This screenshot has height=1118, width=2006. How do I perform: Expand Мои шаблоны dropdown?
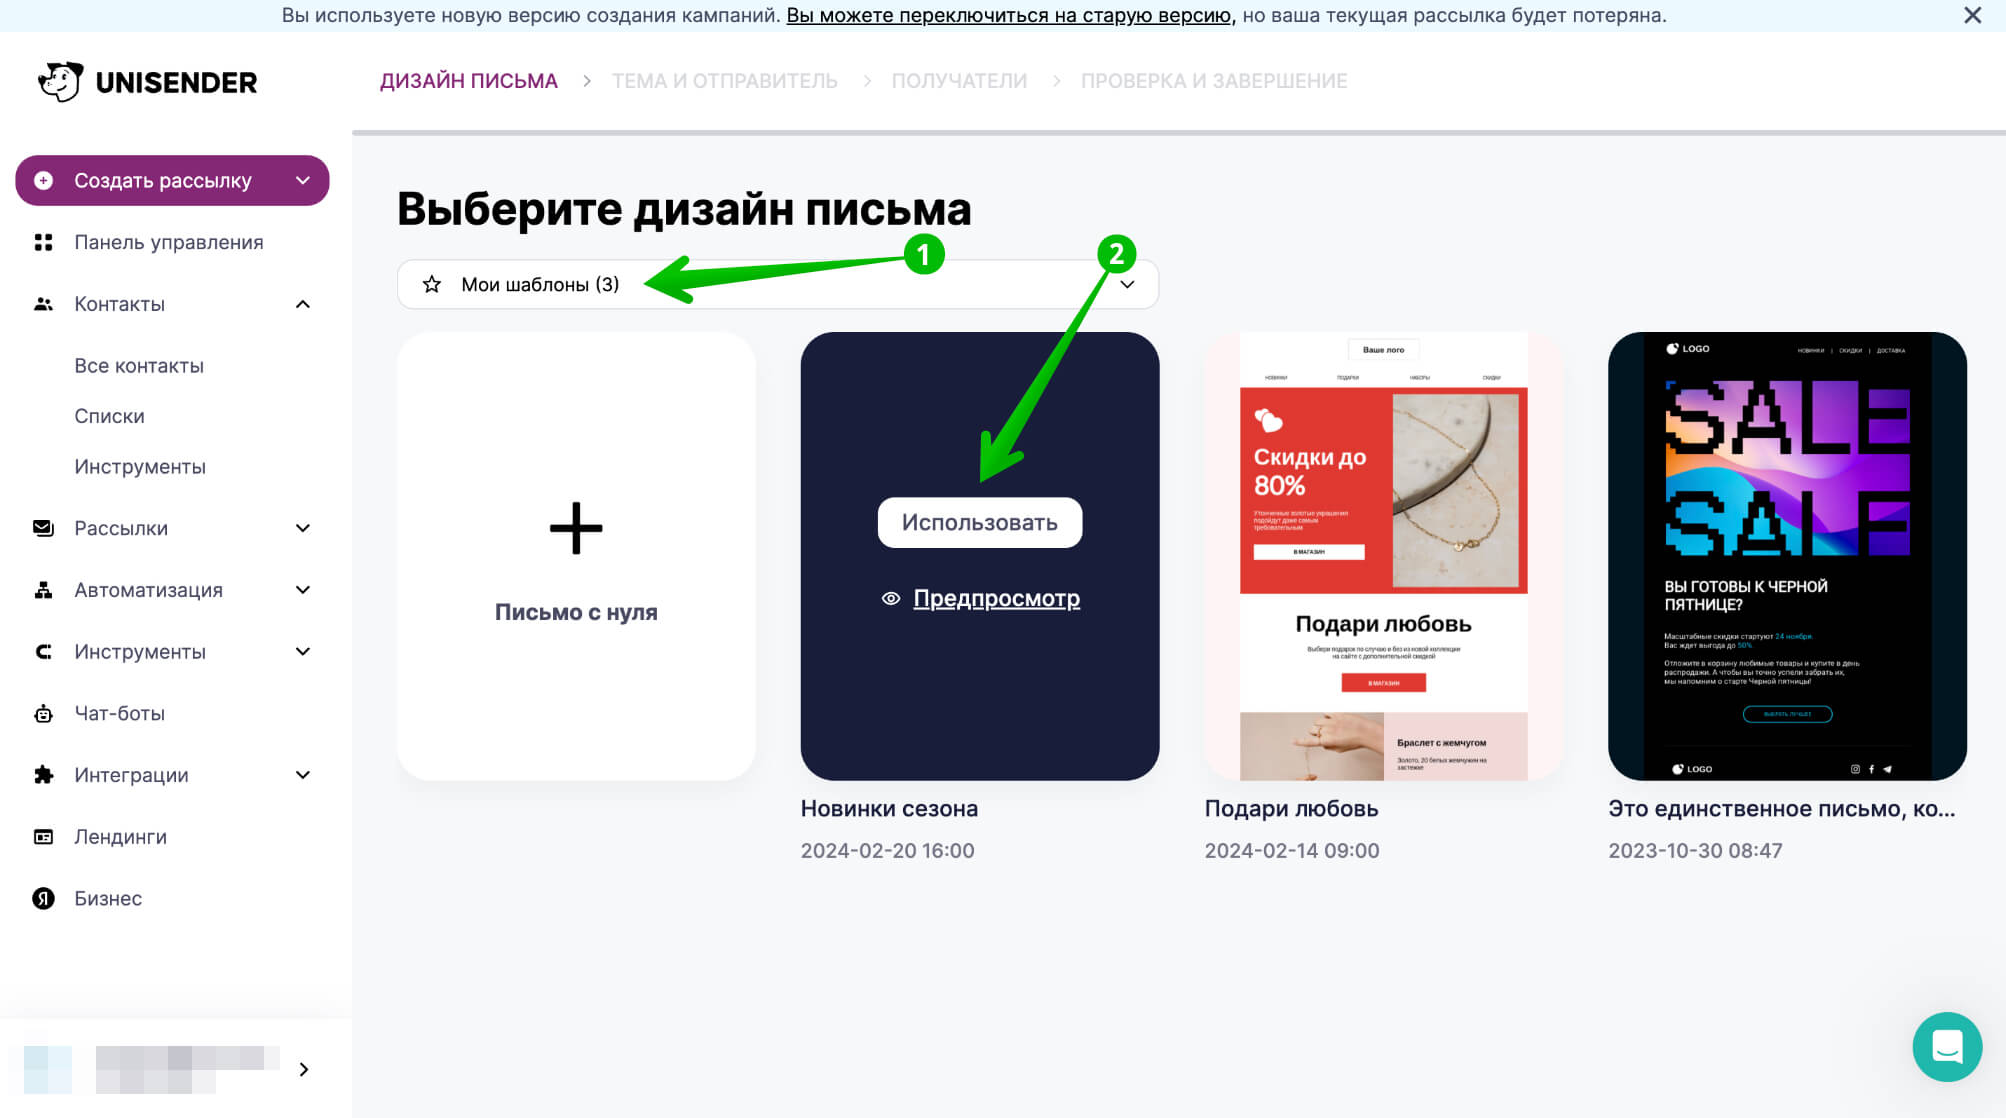[x=1129, y=285]
